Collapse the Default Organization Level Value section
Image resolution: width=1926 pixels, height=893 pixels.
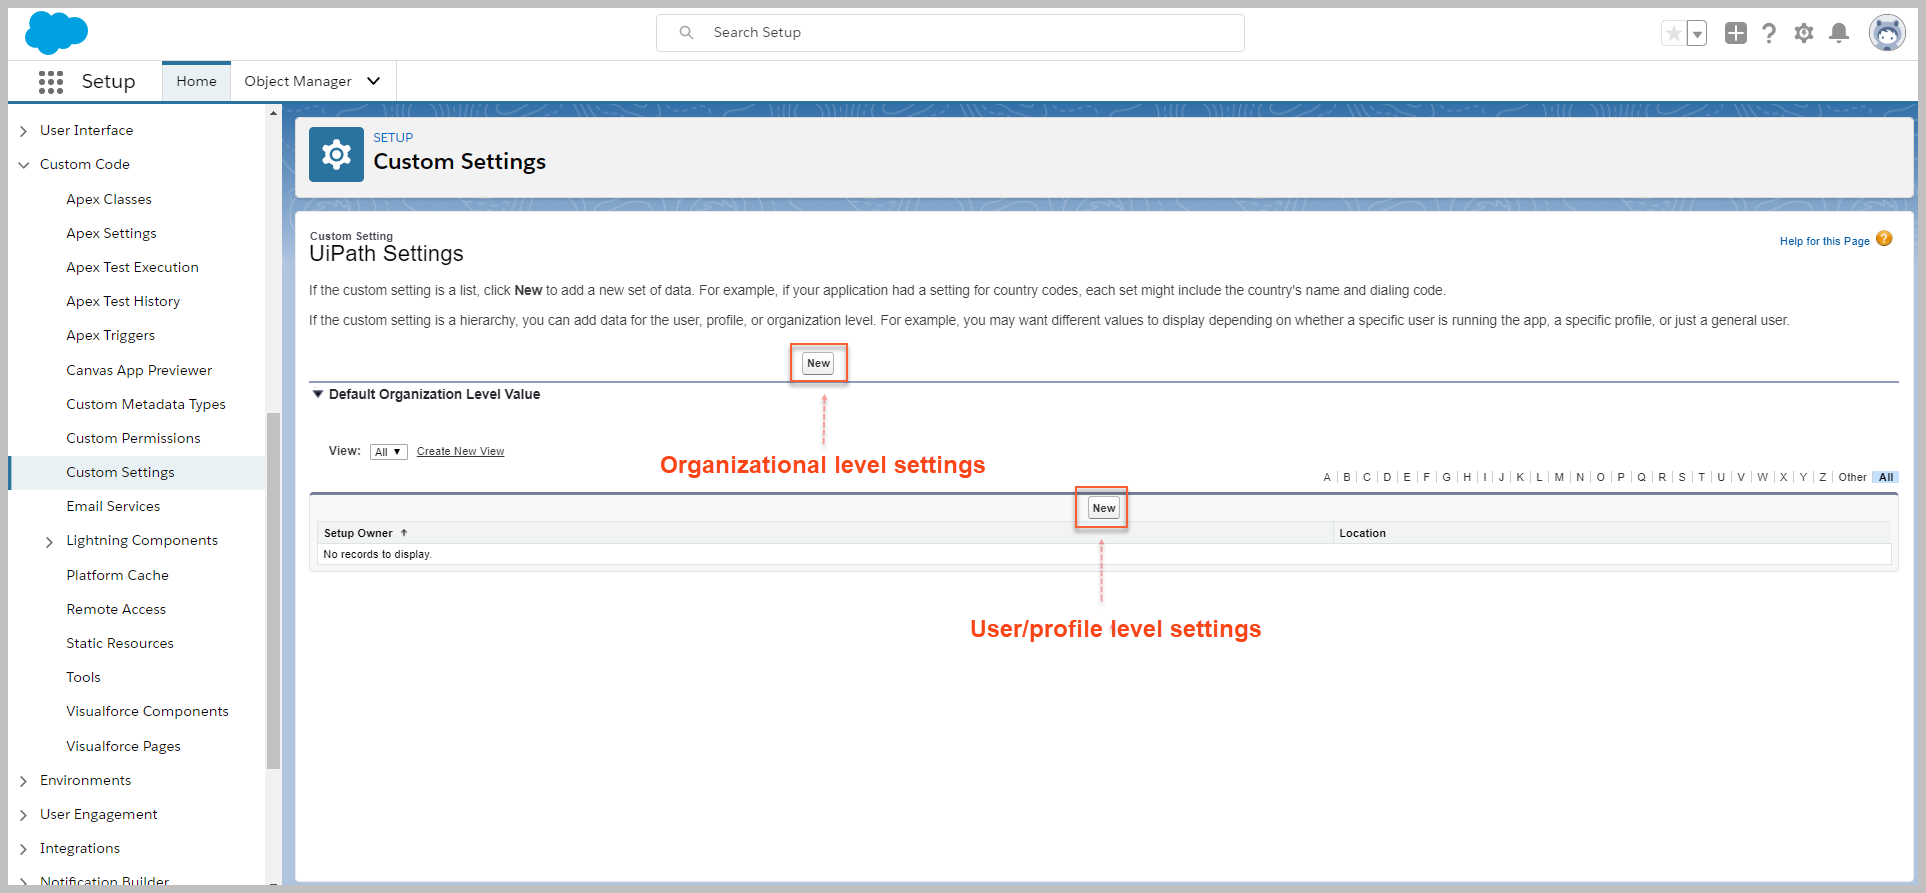coord(318,394)
